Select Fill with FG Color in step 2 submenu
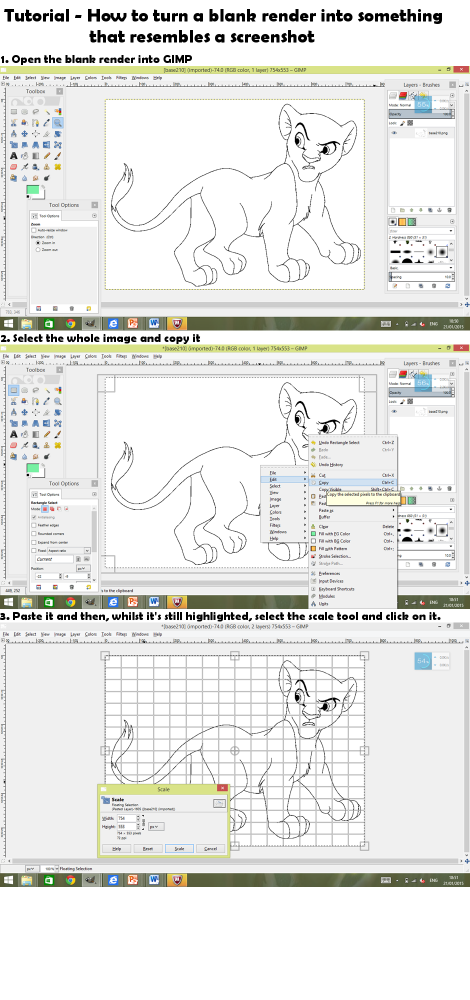This screenshot has height=1000, width=470. pos(353,534)
